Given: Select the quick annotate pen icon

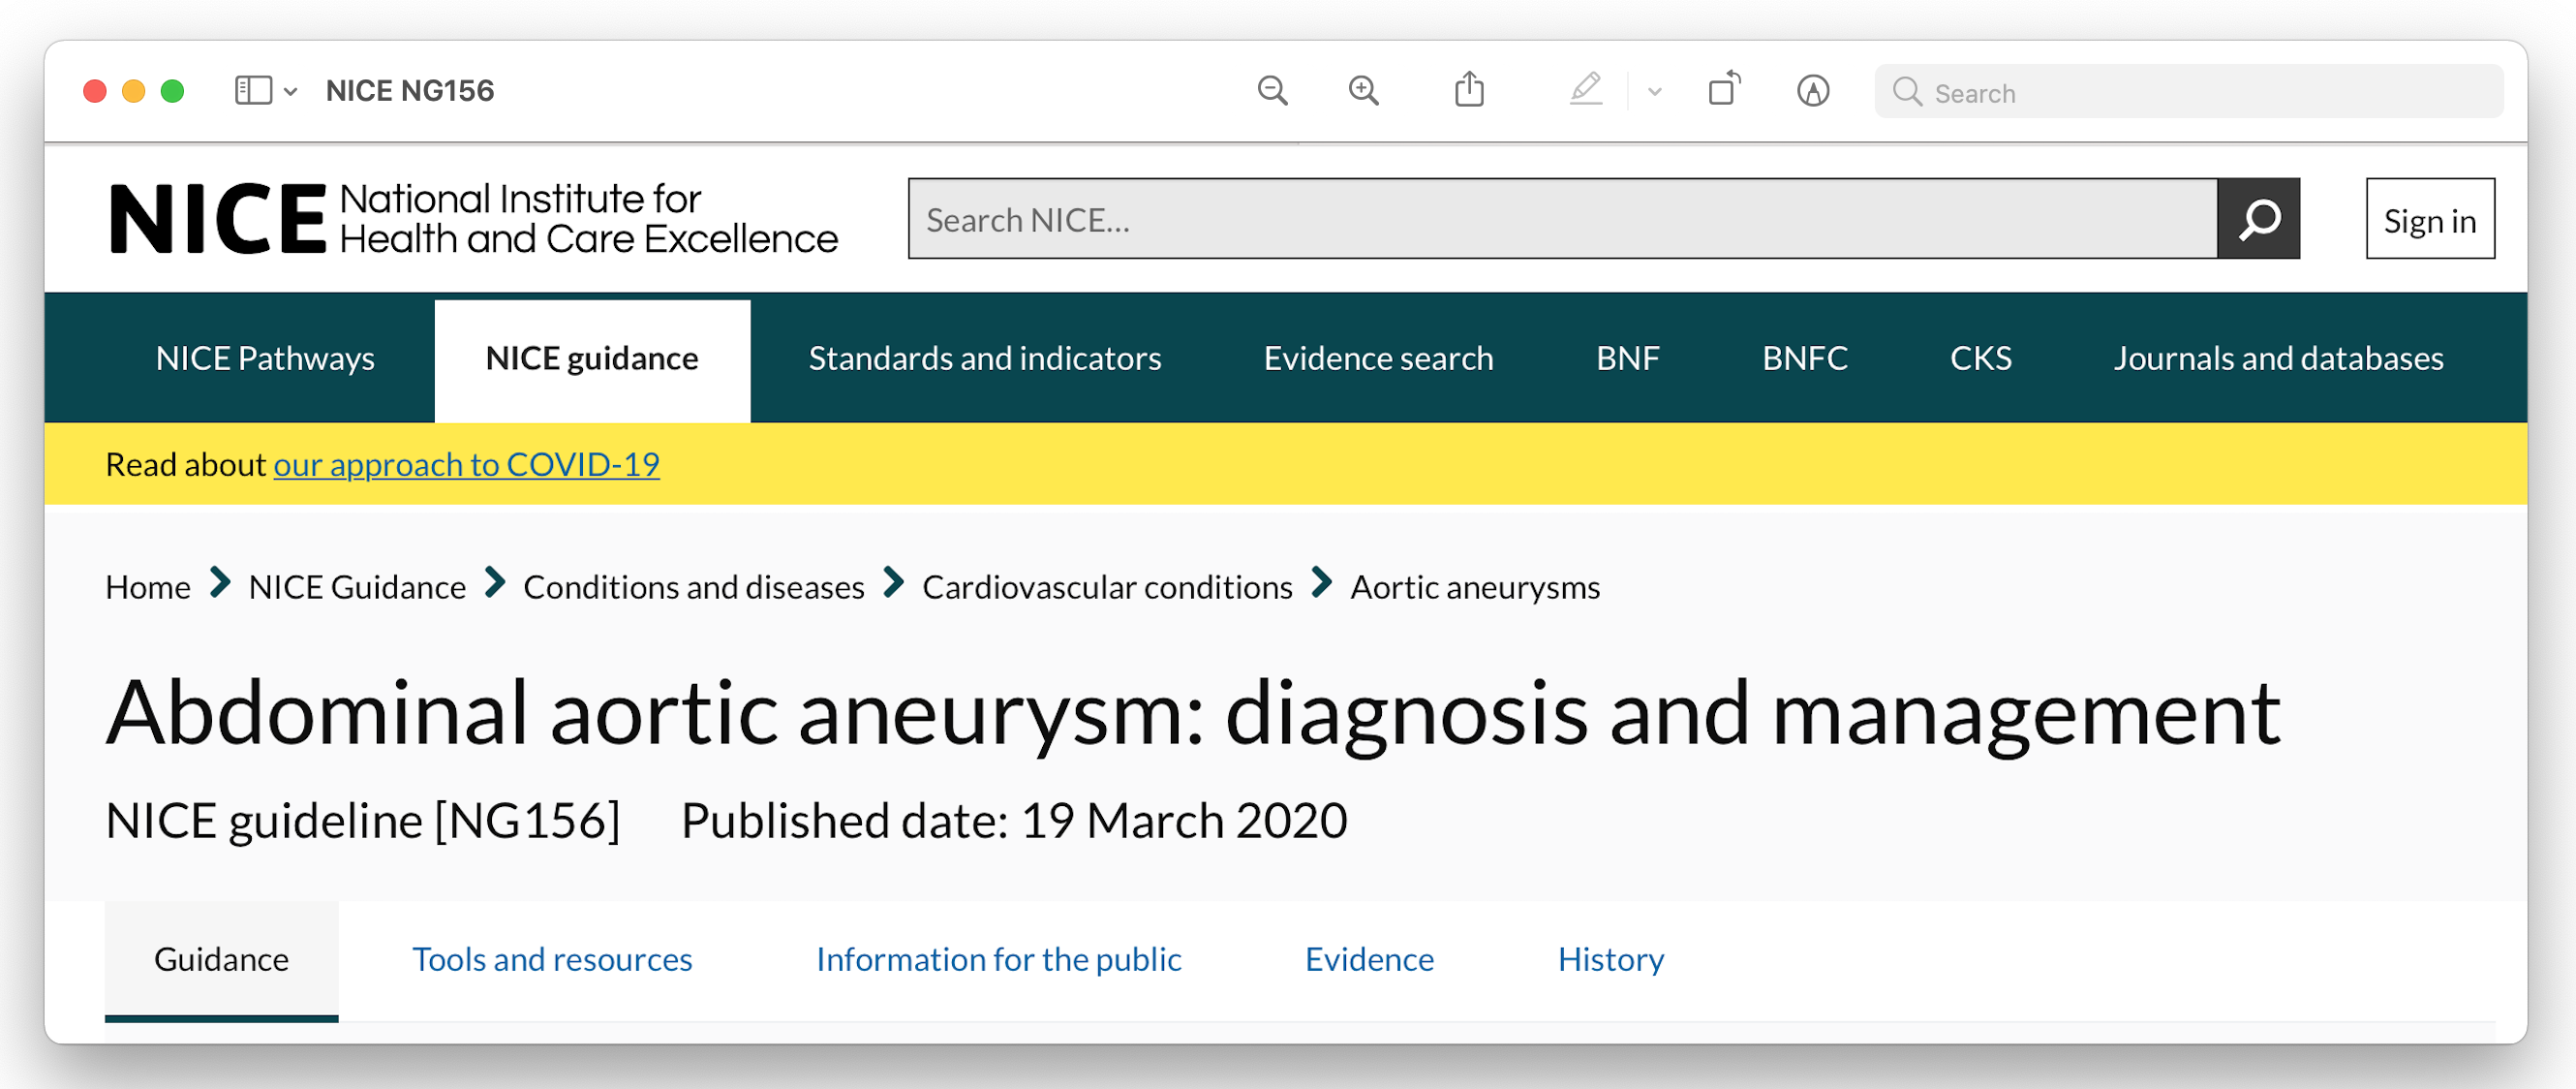Looking at the screenshot, I should 1813,92.
